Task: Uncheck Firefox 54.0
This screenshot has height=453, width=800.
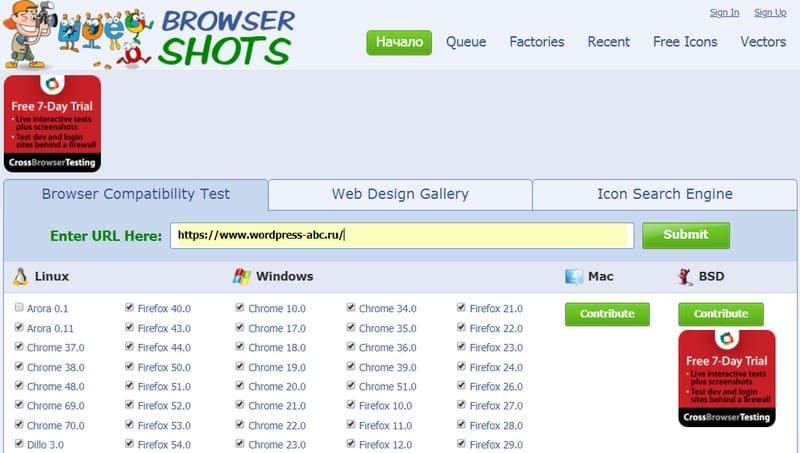Action: [x=129, y=443]
